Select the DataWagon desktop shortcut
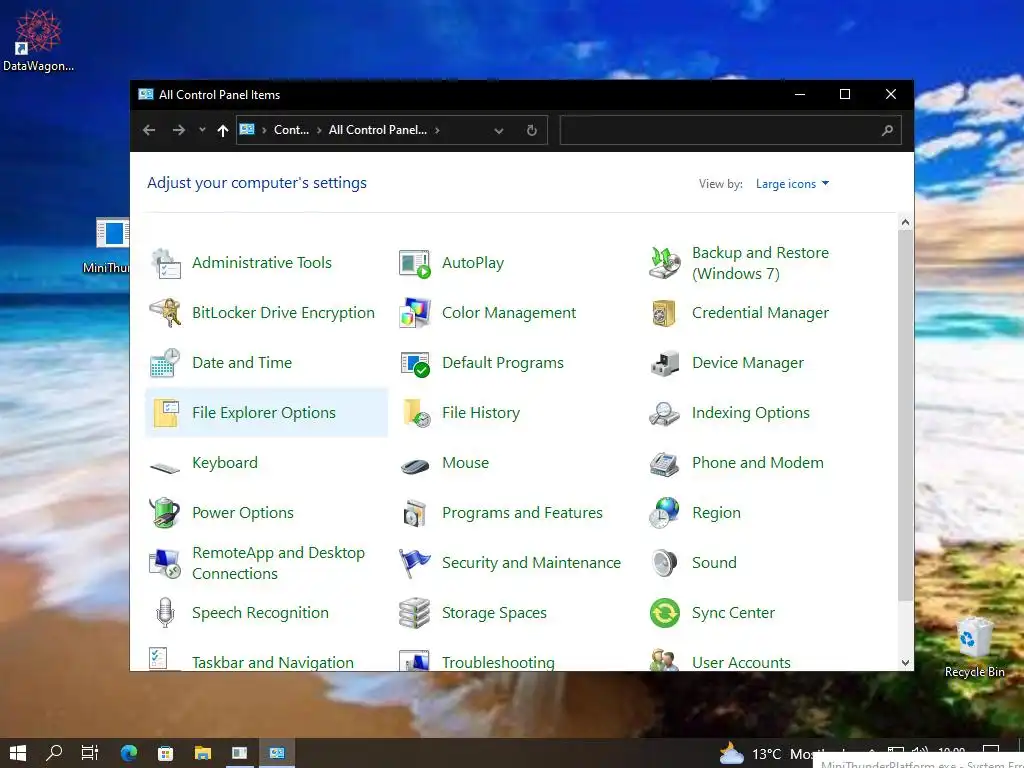This screenshot has height=768, width=1024. pos(38,40)
